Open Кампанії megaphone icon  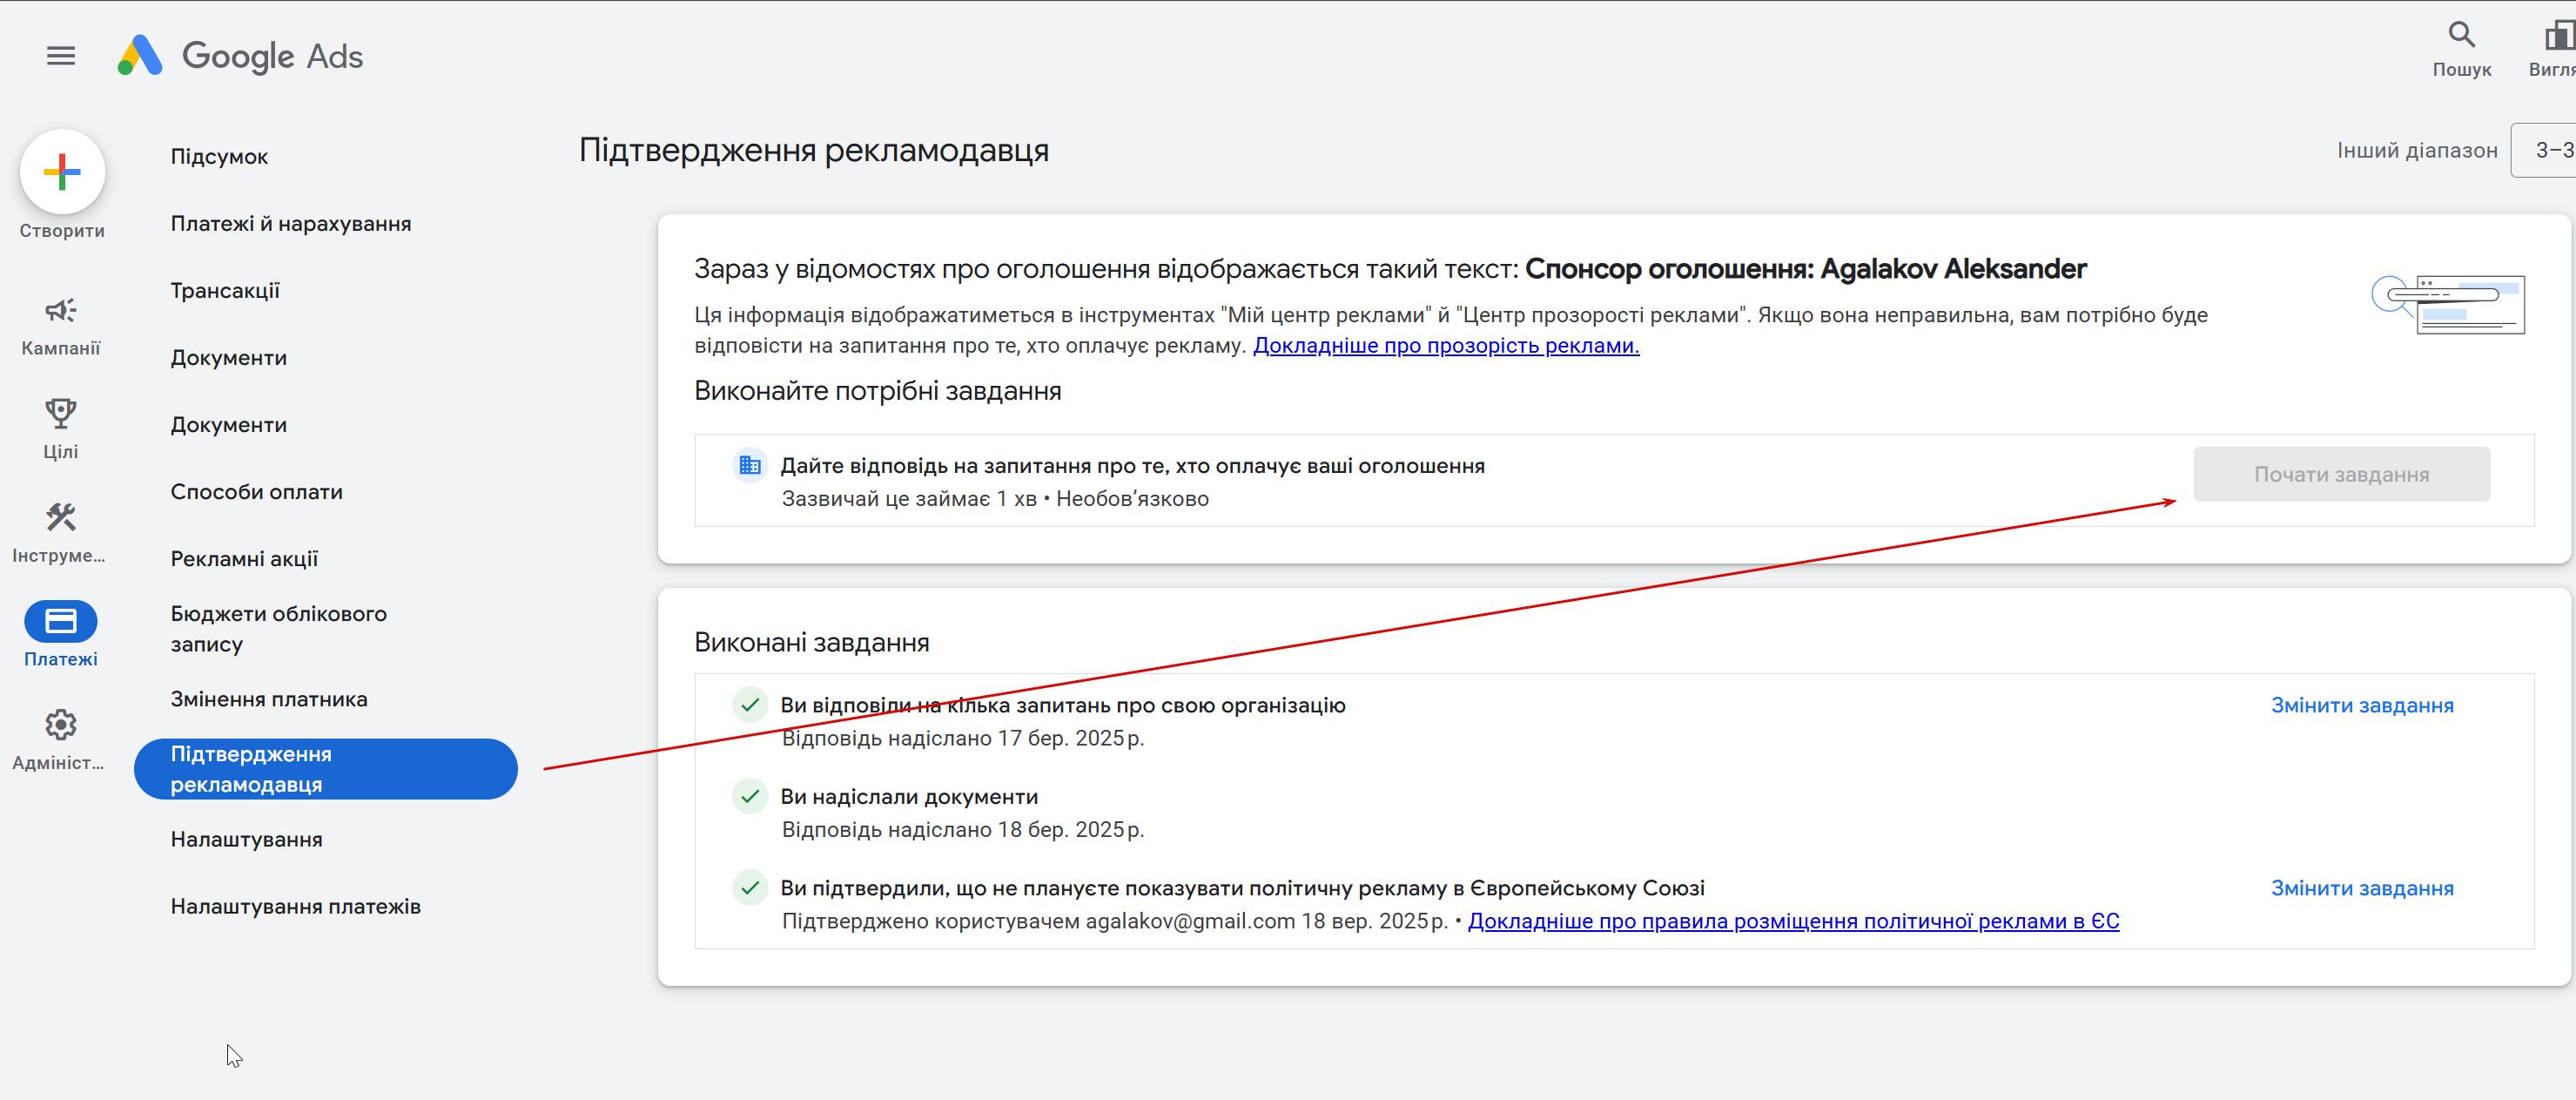pyautogui.click(x=61, y=312)
